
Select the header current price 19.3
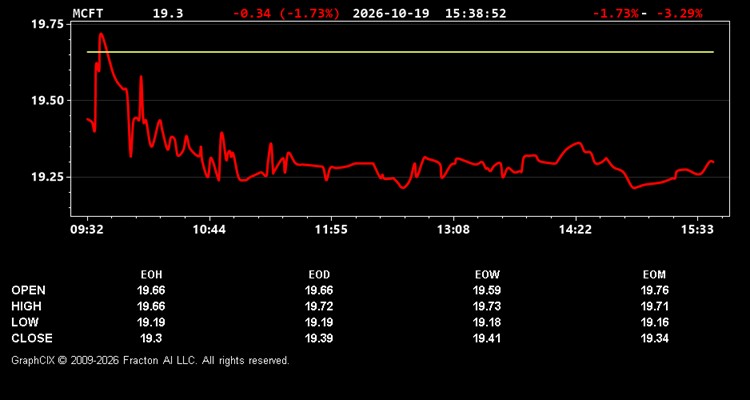click(168, 13)
